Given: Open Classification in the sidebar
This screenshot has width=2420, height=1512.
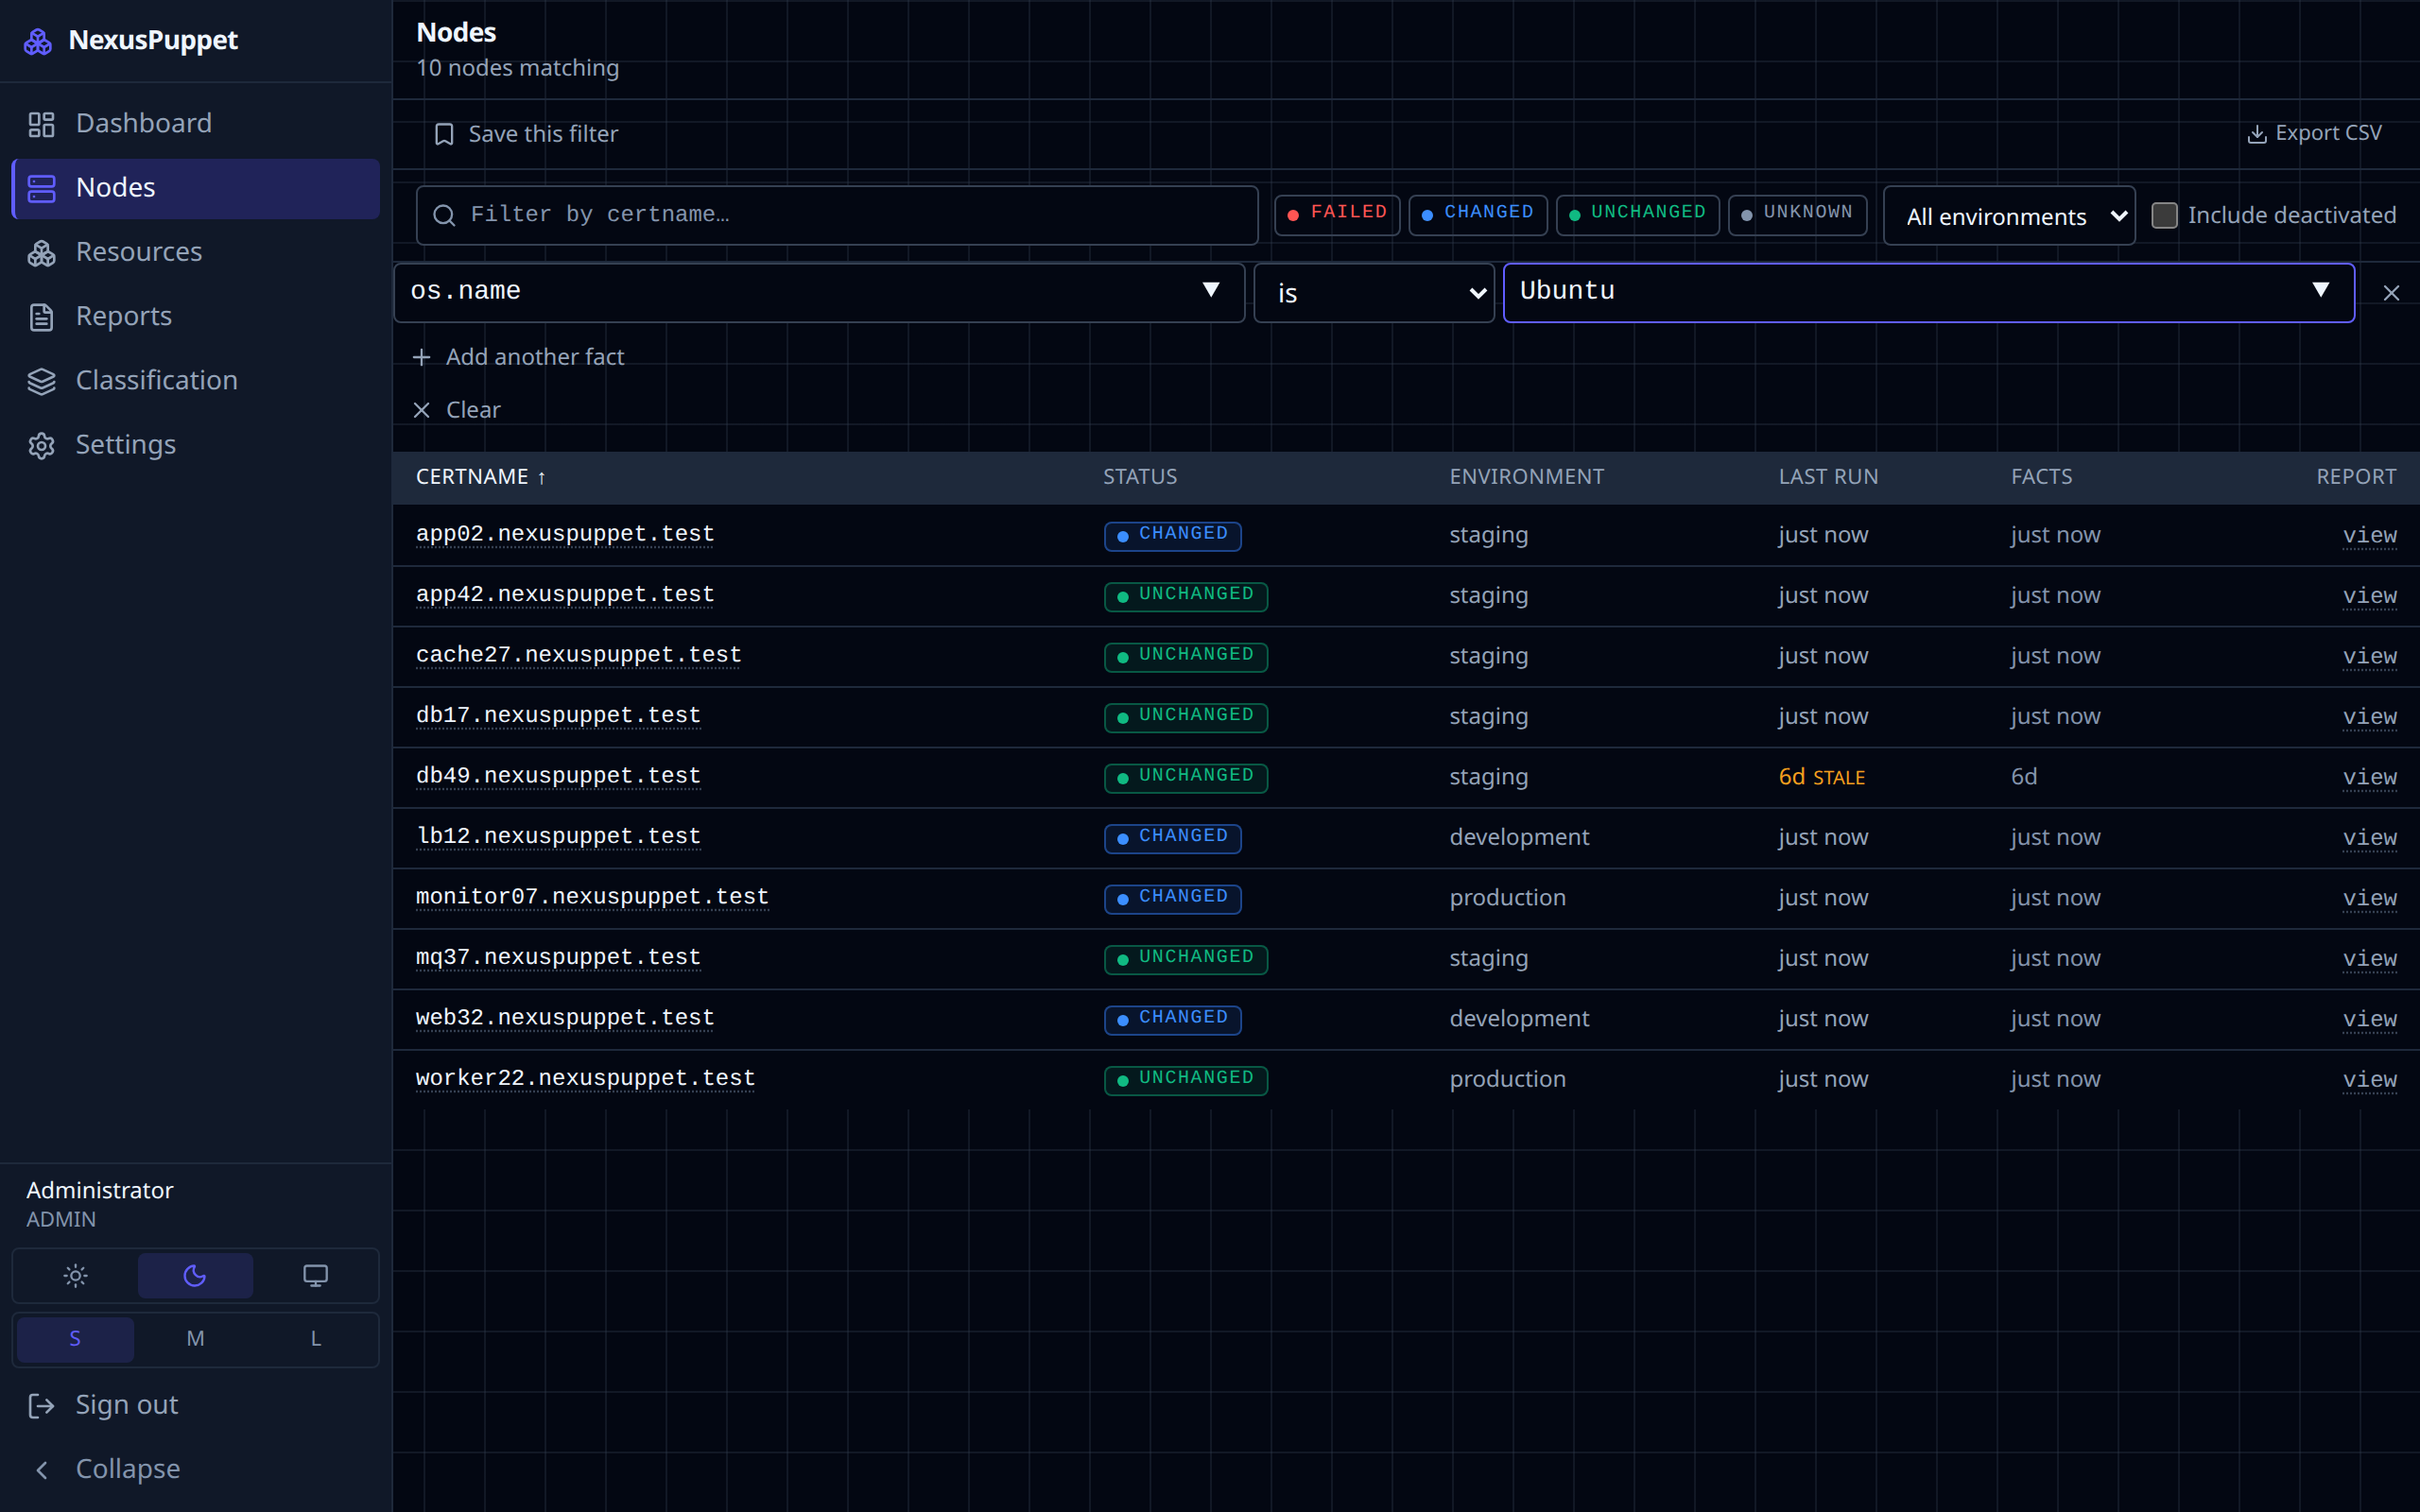Looking at the screenshot, I should point(195,380).
